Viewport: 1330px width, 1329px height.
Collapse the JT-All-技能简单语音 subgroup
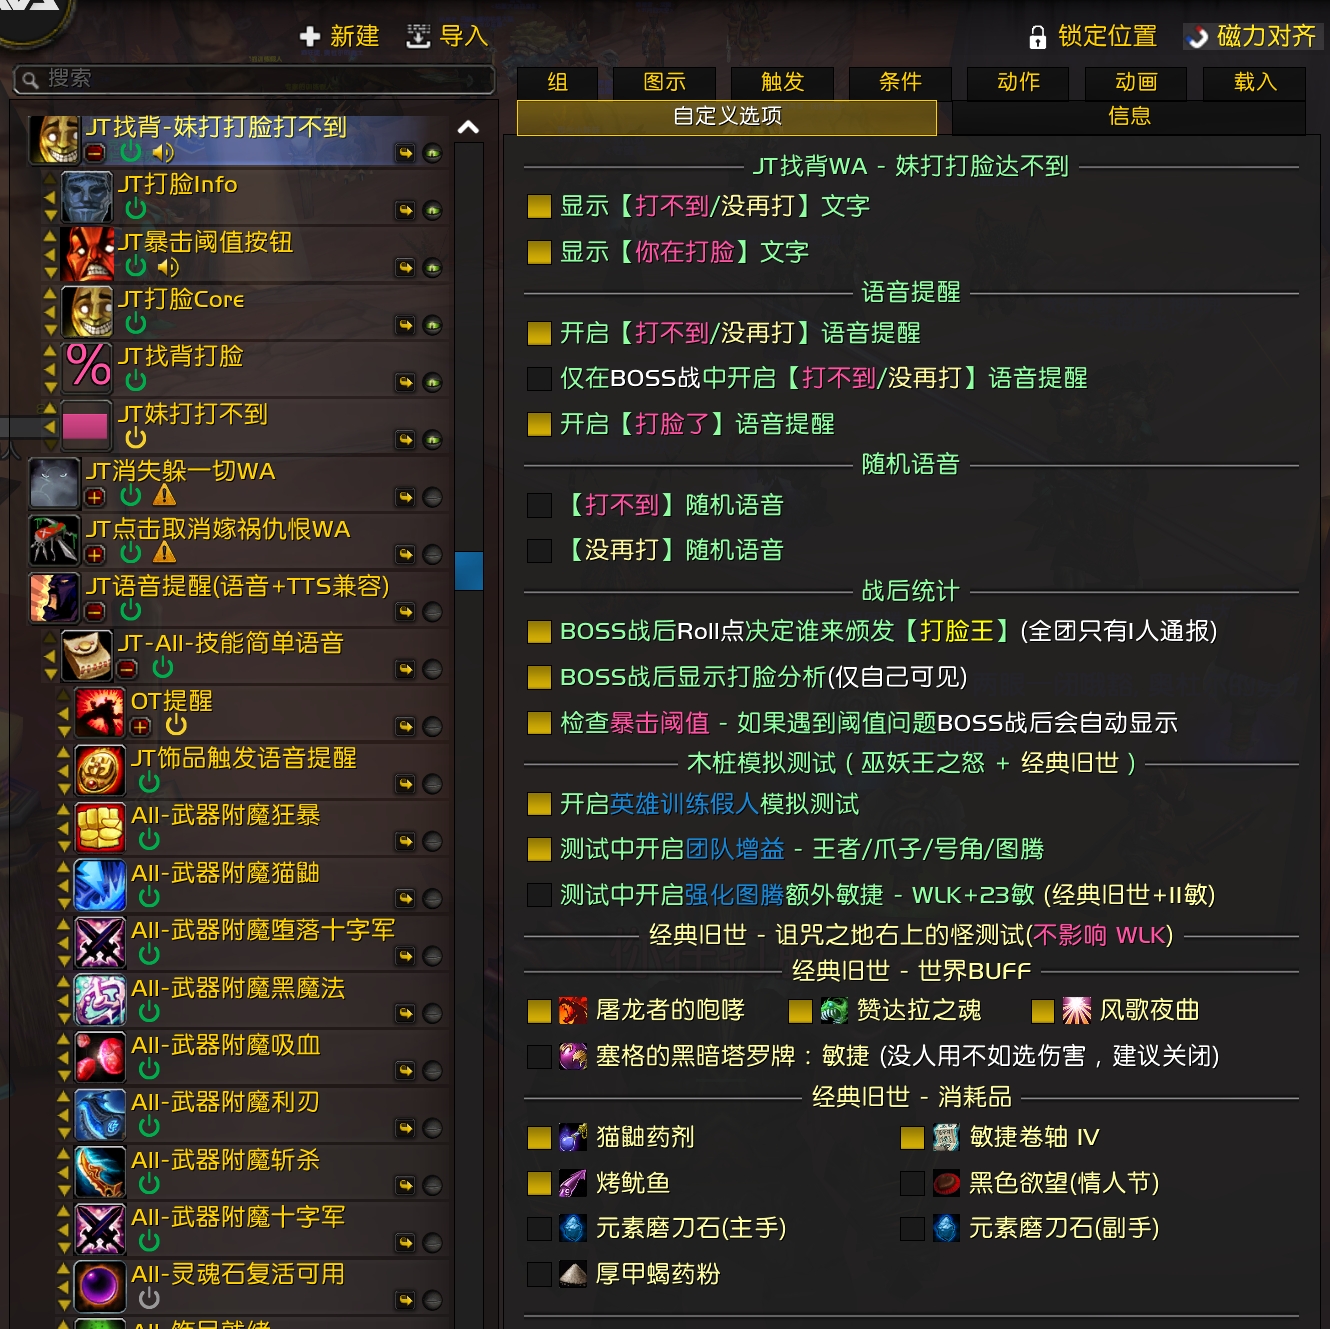127,669
